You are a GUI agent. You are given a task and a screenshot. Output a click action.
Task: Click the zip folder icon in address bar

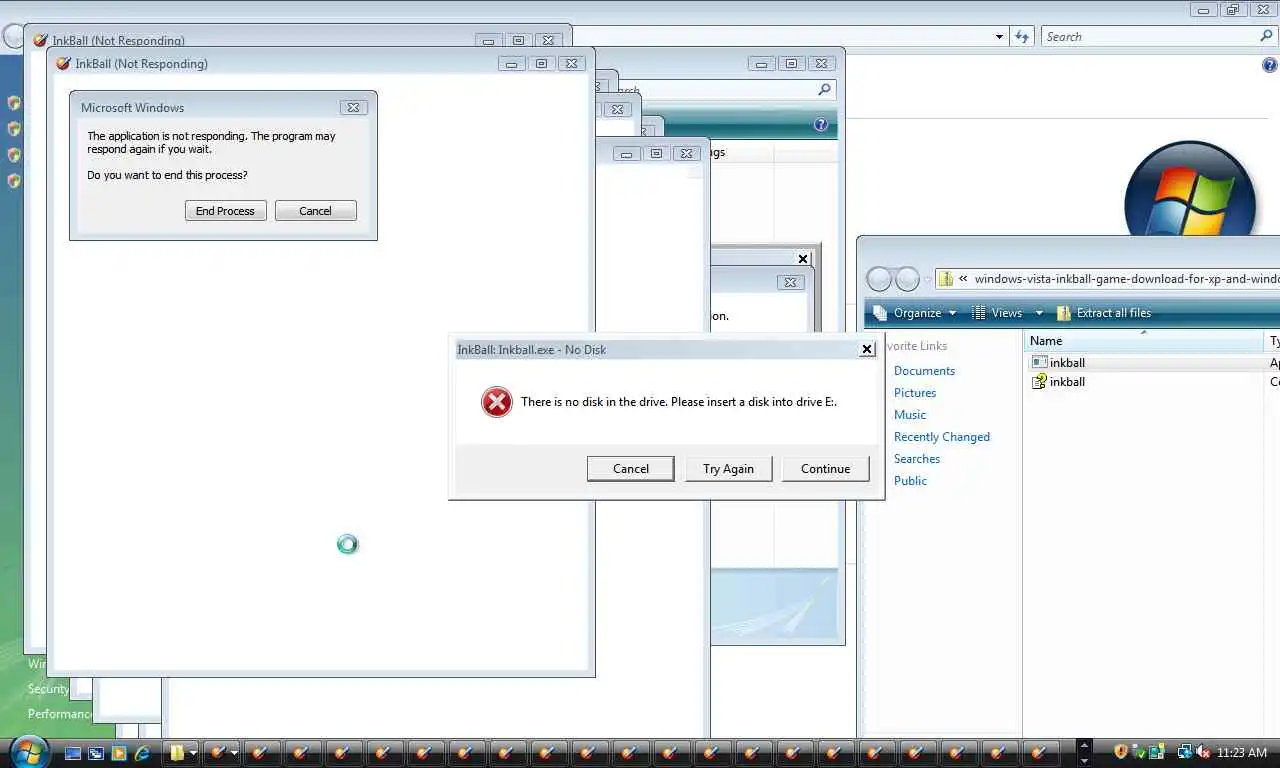pos(945,279)
